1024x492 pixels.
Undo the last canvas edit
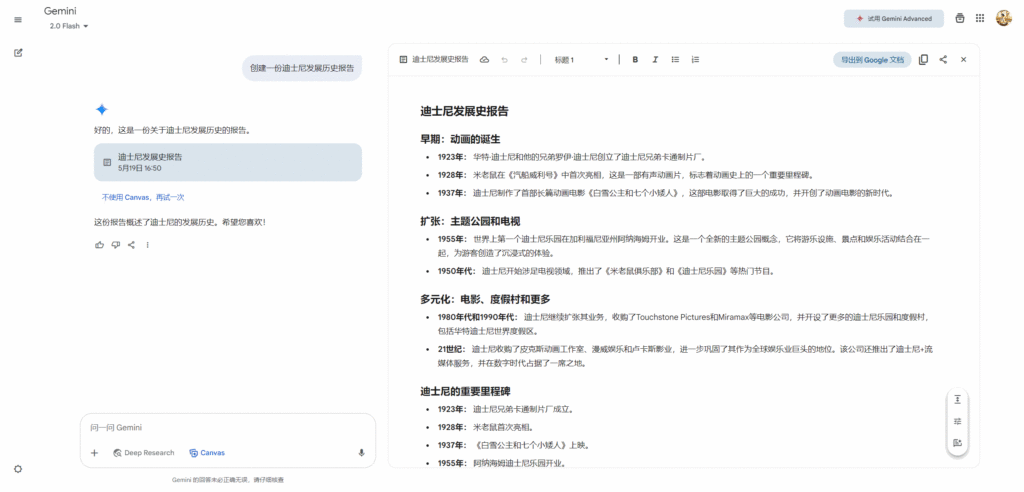tap(504, 59)
